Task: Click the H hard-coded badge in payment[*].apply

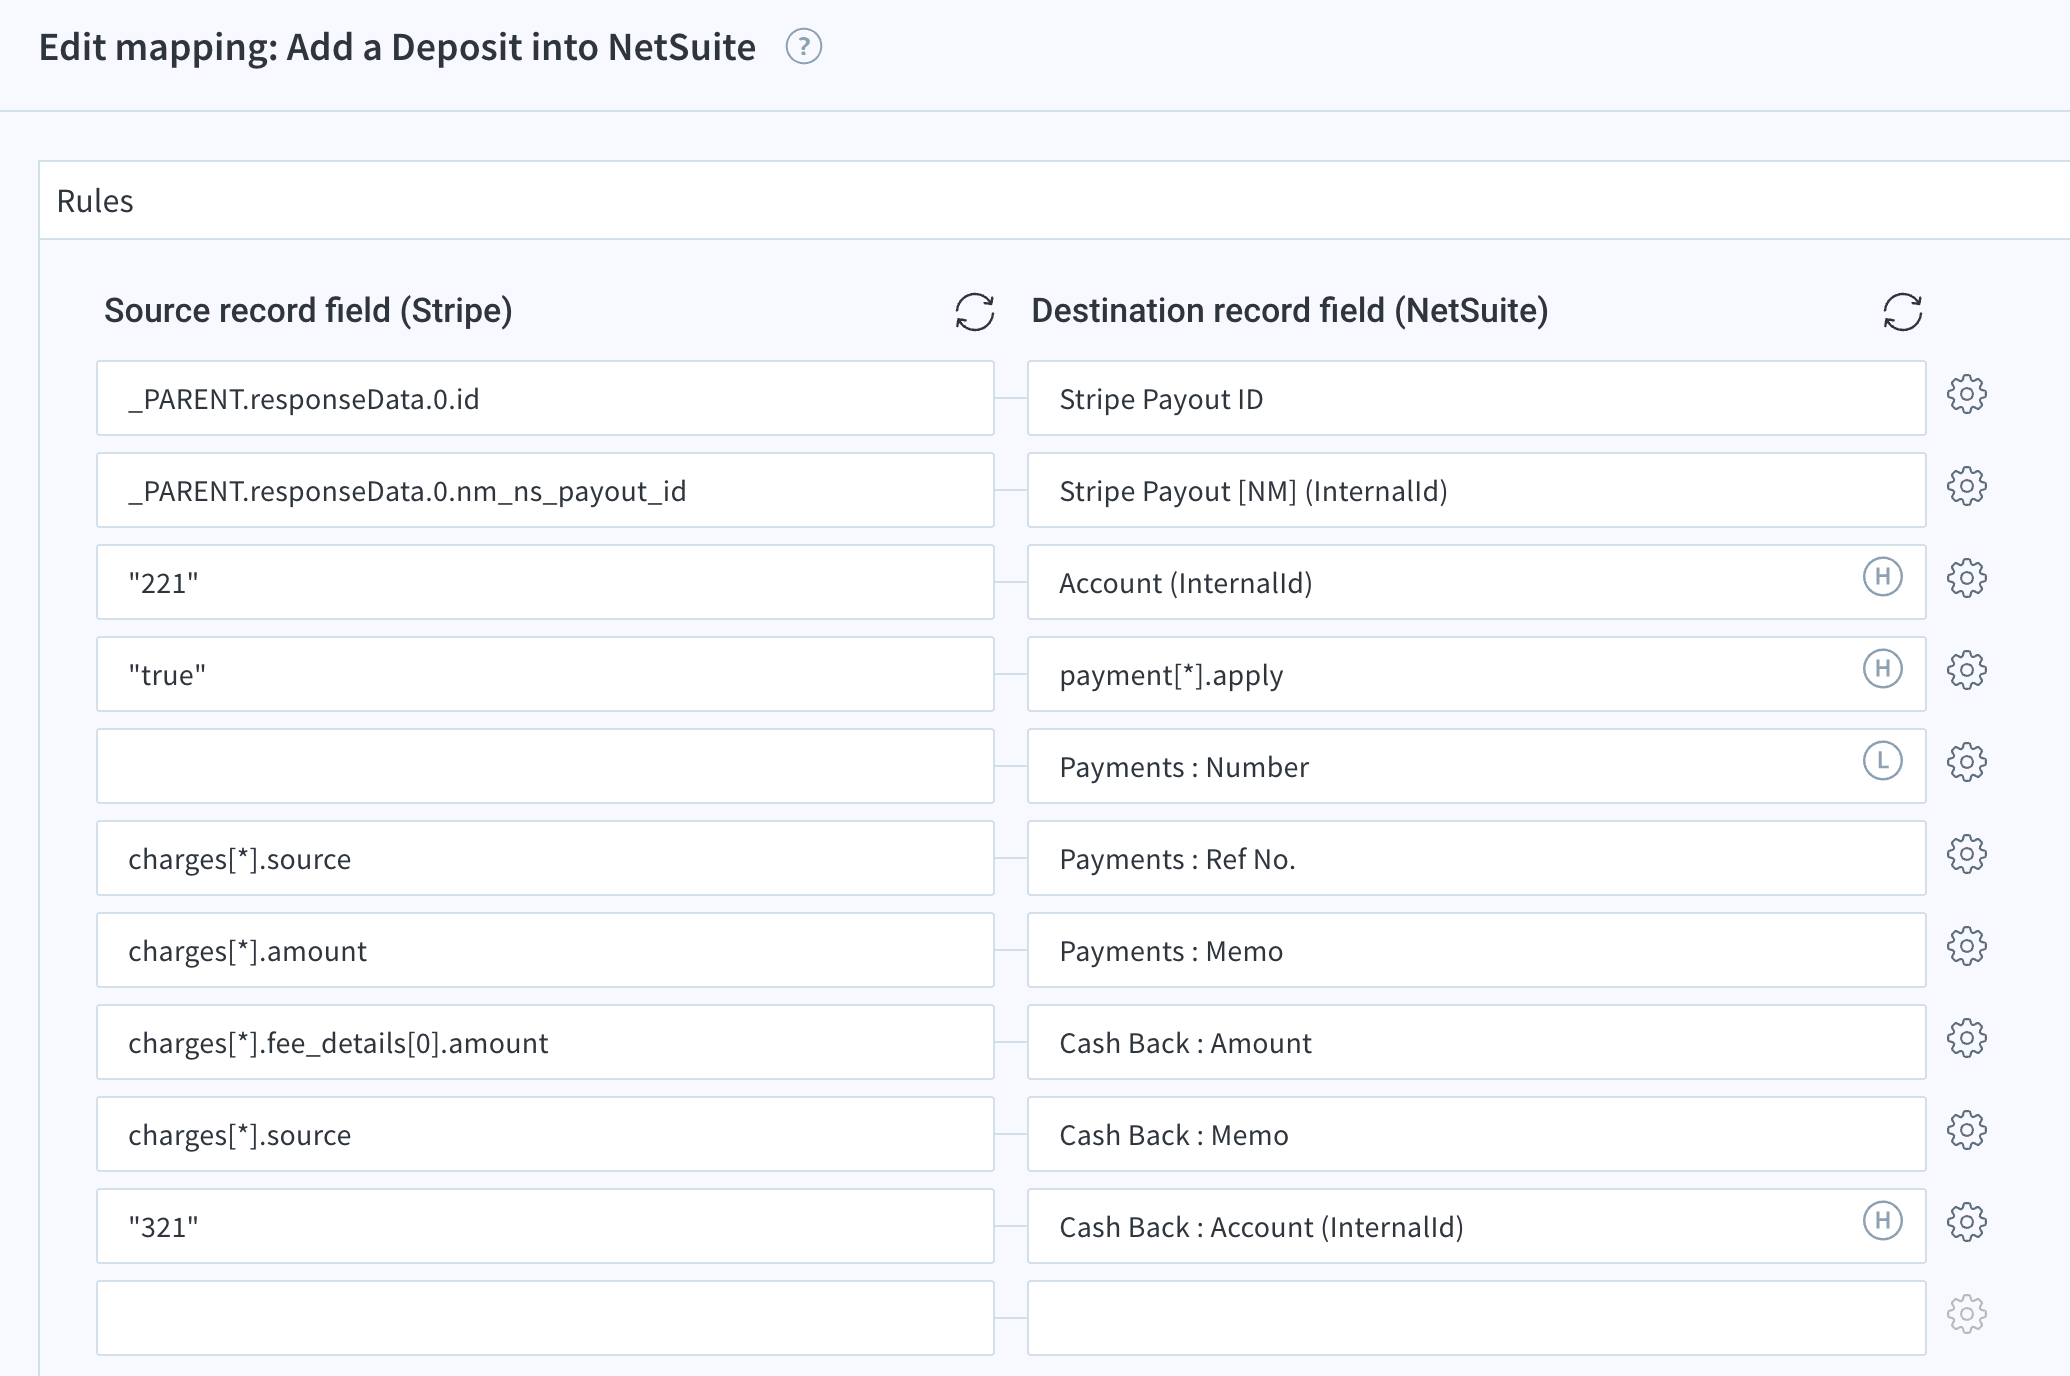Action: (x=1882, y=669)
